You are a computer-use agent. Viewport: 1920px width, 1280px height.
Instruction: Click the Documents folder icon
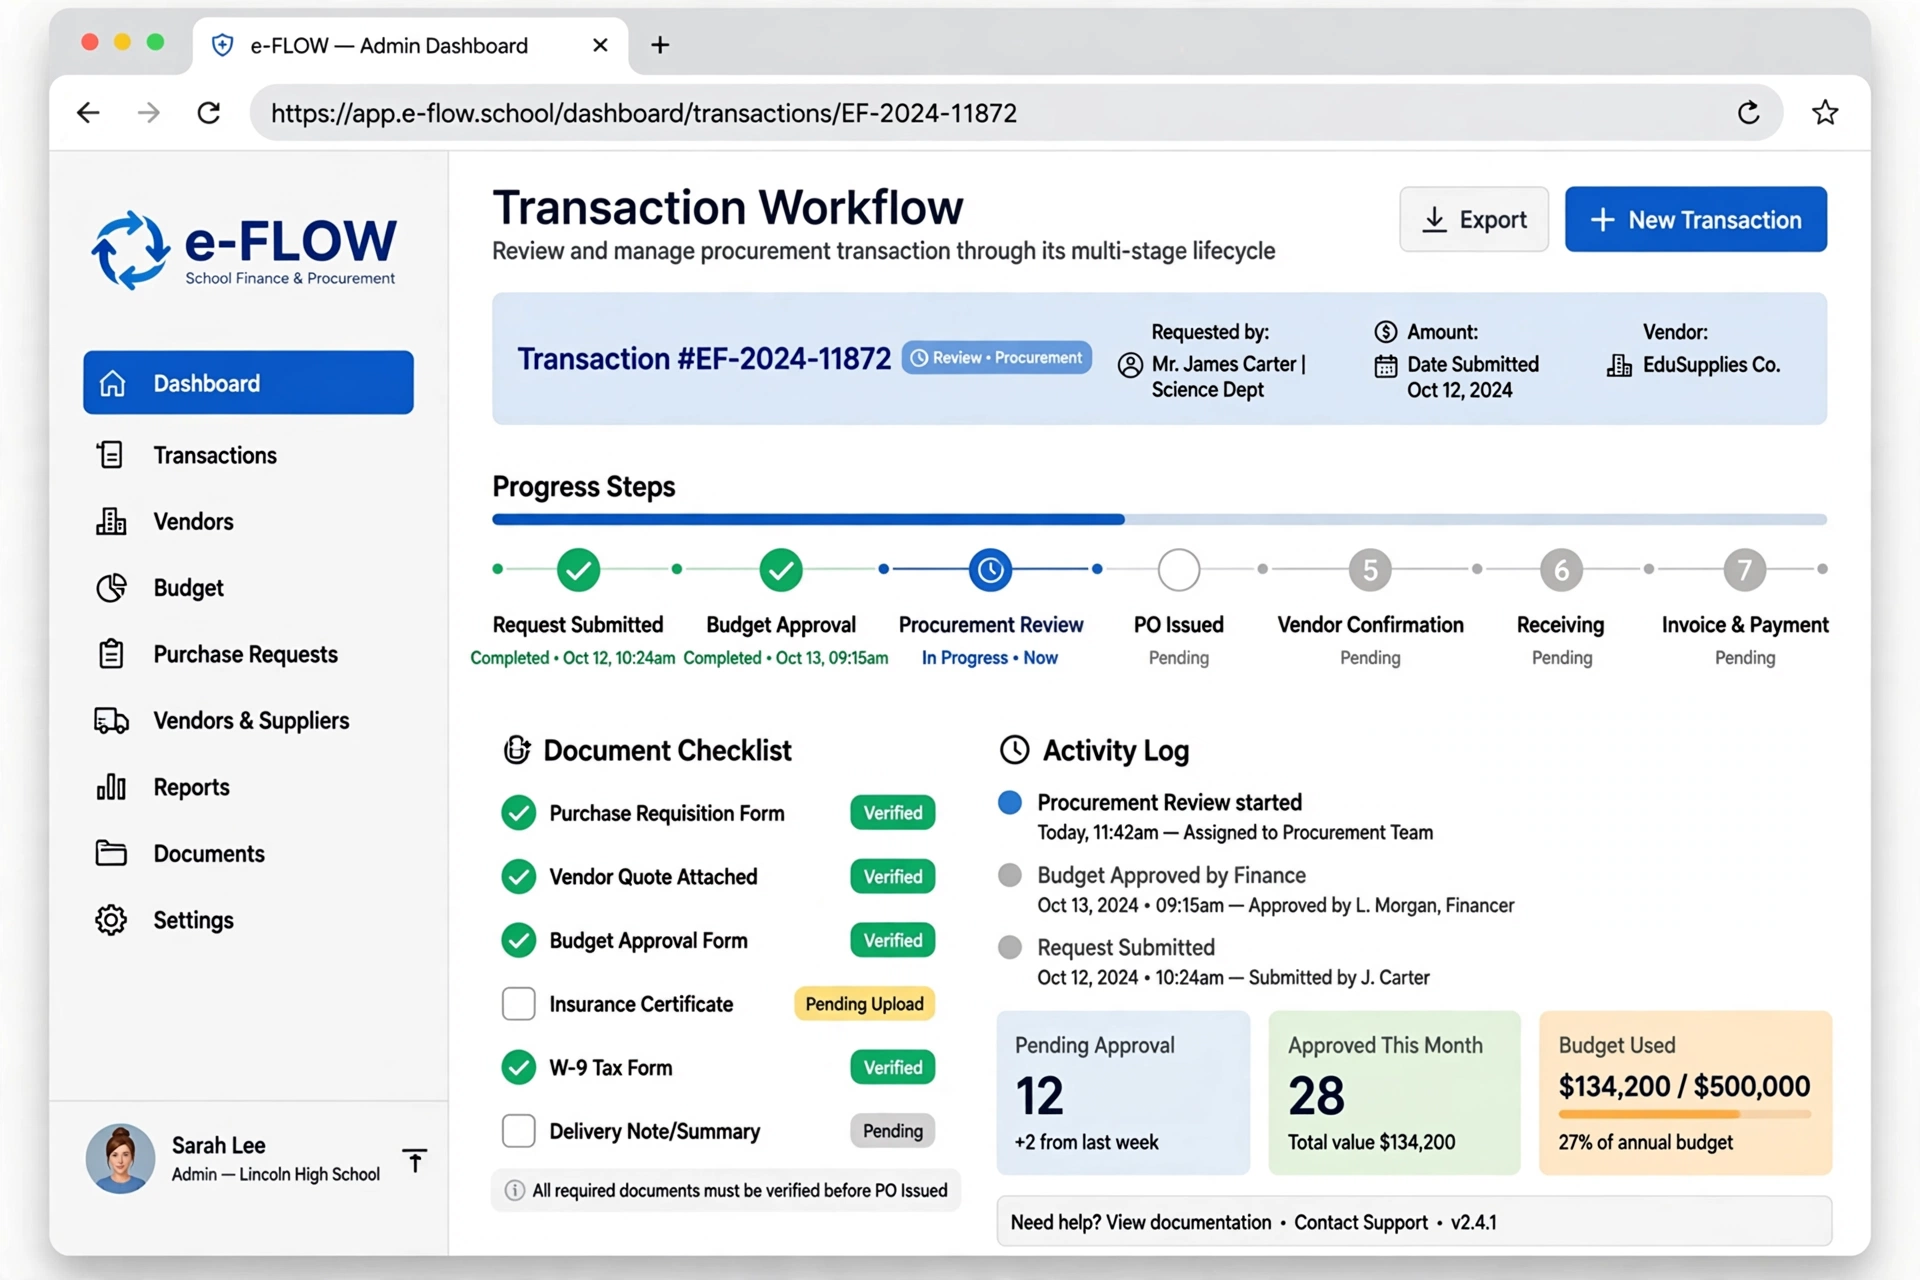coord(111,853)
